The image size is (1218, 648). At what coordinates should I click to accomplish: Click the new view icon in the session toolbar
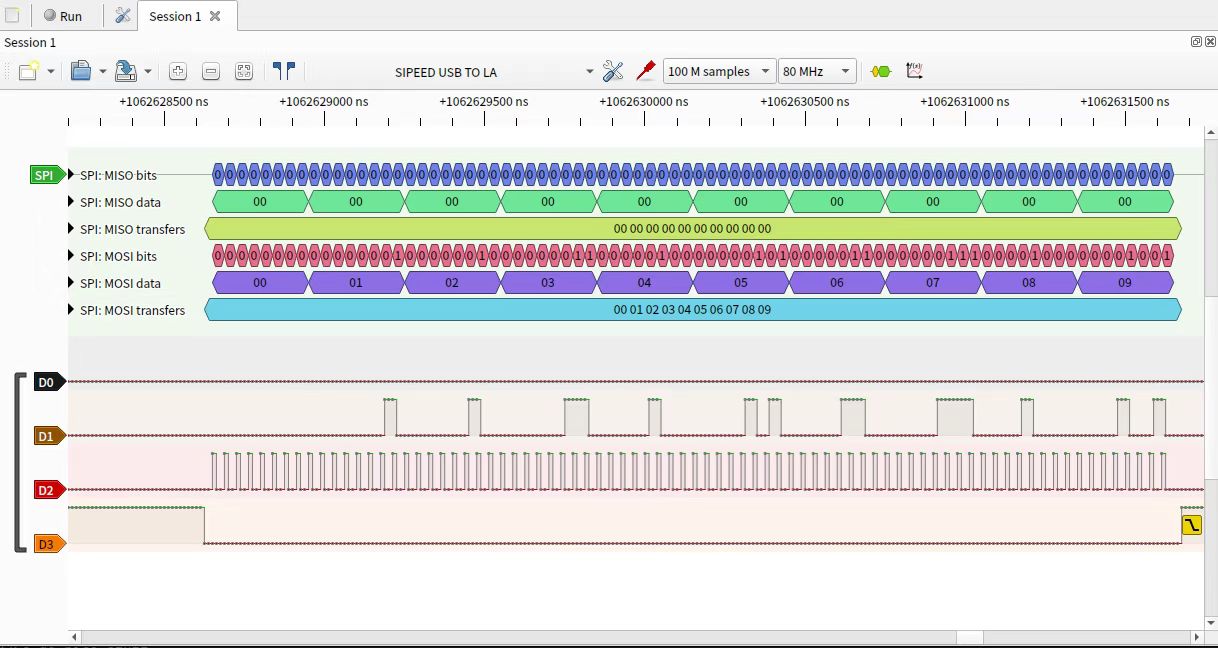click(x=29, y=71)
